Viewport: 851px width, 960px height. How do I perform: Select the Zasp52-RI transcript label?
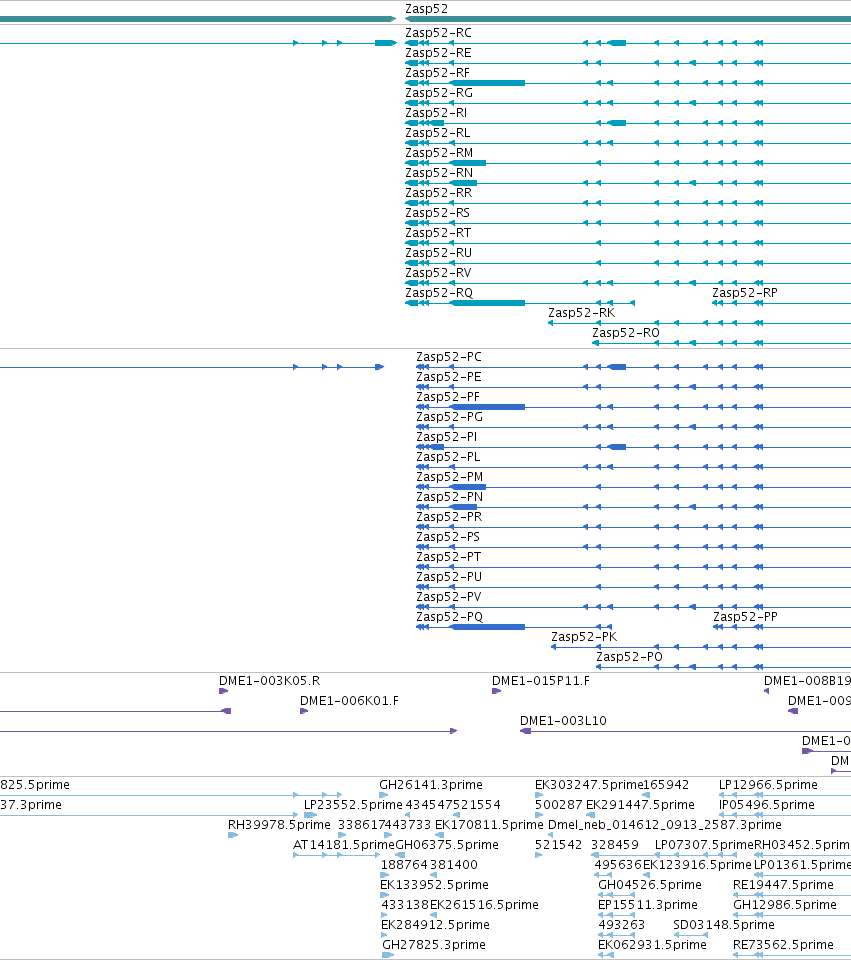click(436, 113)
